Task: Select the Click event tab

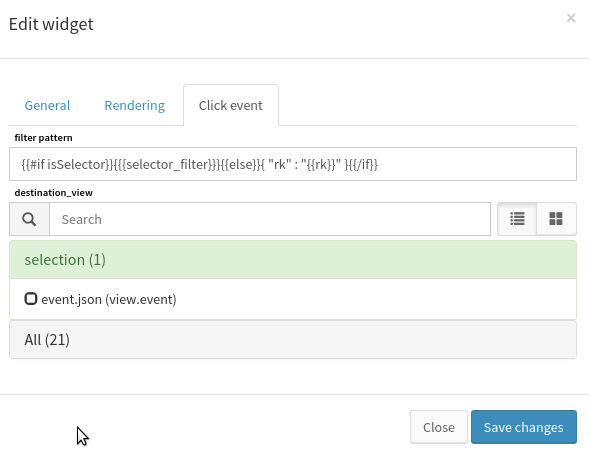Action: point(231,105)
